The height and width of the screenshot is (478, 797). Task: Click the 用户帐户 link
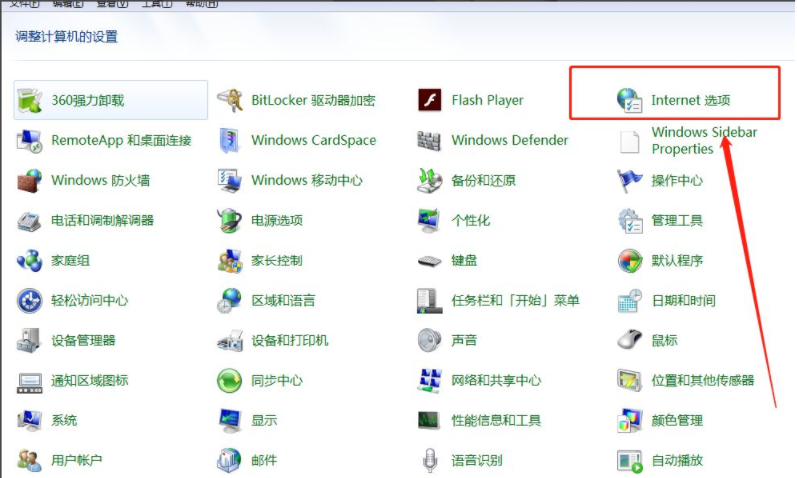click(x=77, y=460)
